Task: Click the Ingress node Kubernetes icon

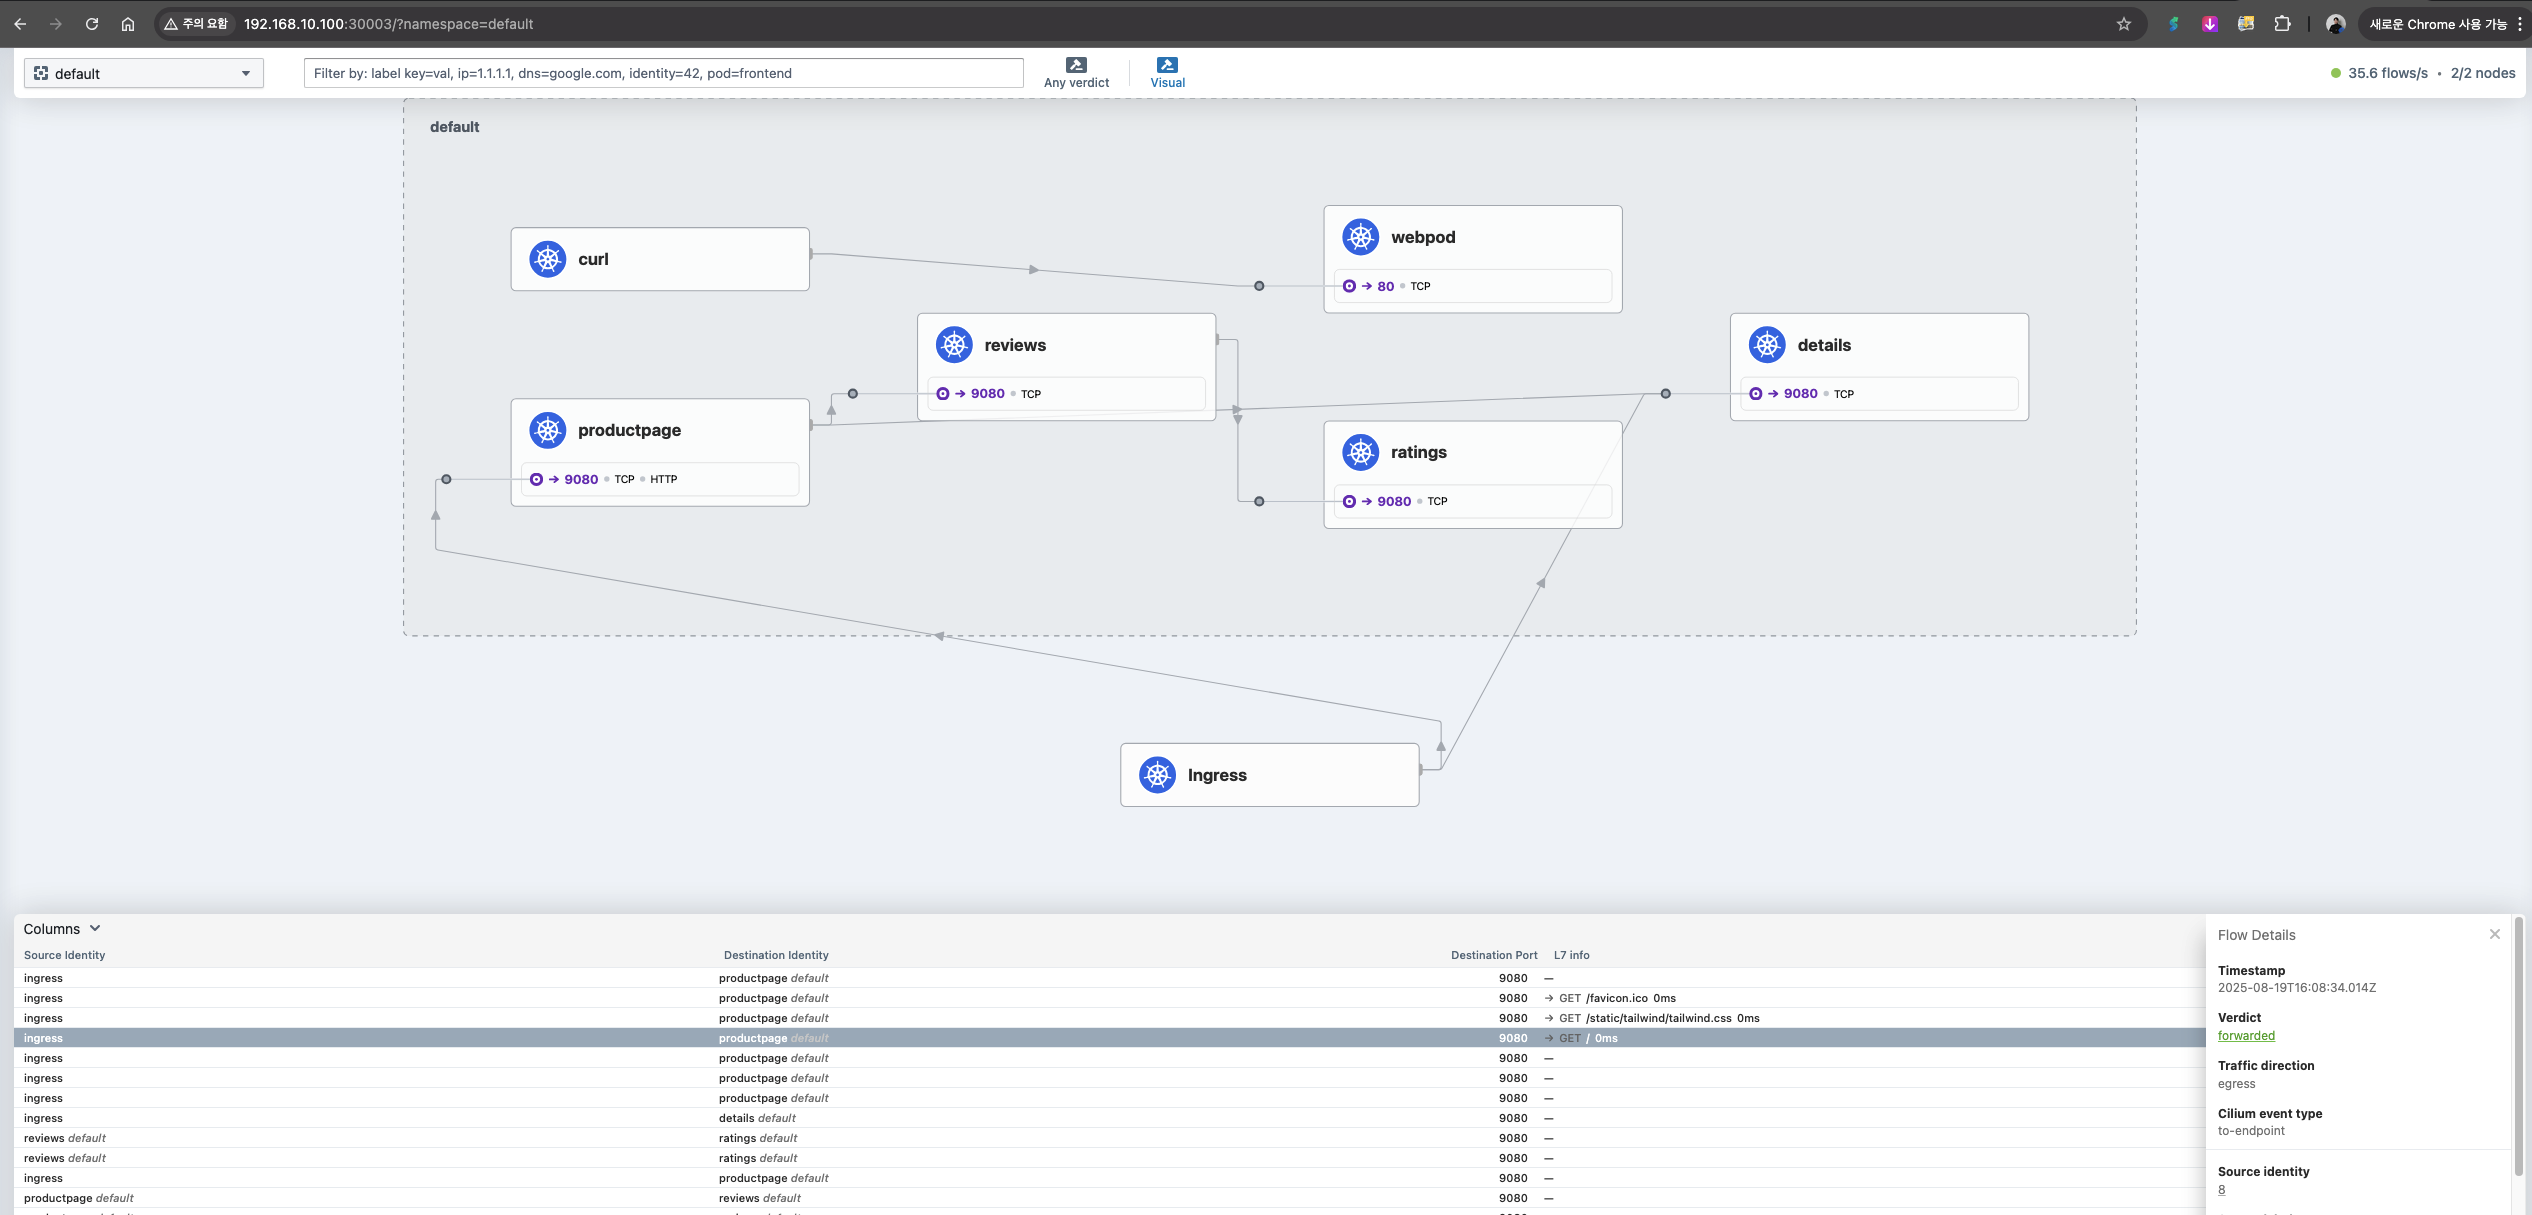Action: (1157, 775)
